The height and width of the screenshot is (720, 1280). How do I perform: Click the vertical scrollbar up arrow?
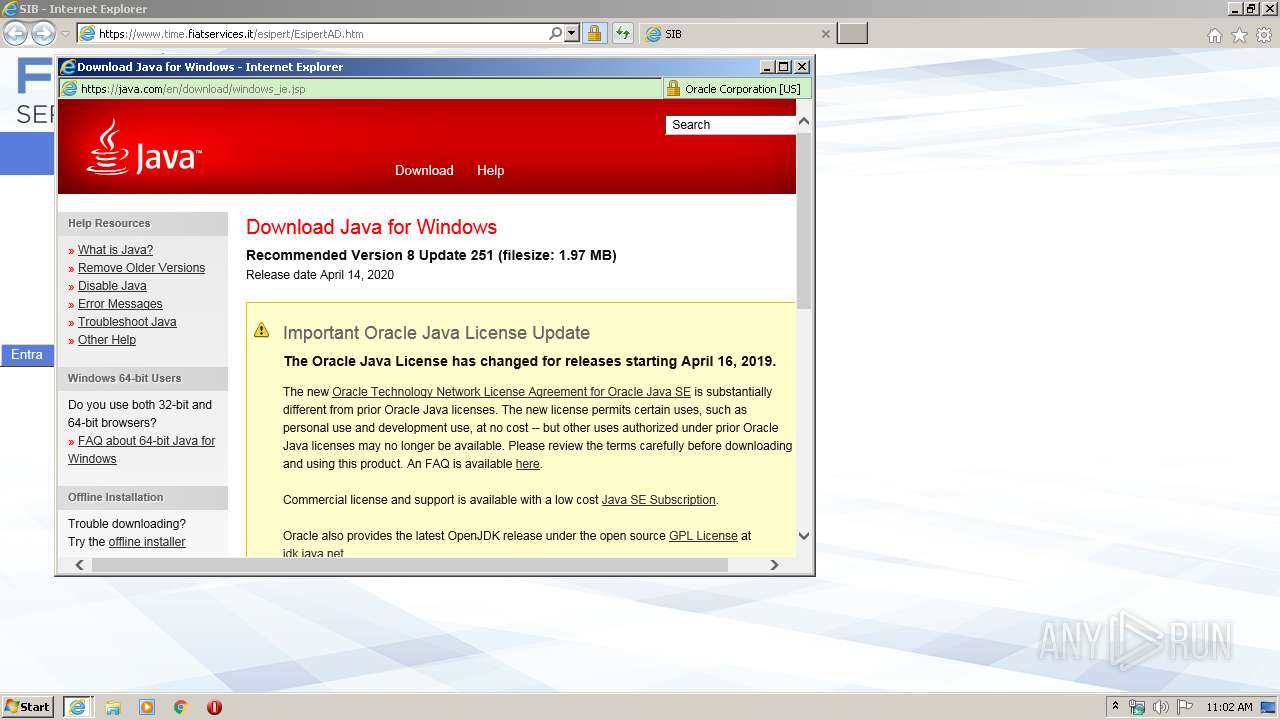click(803, 121)
